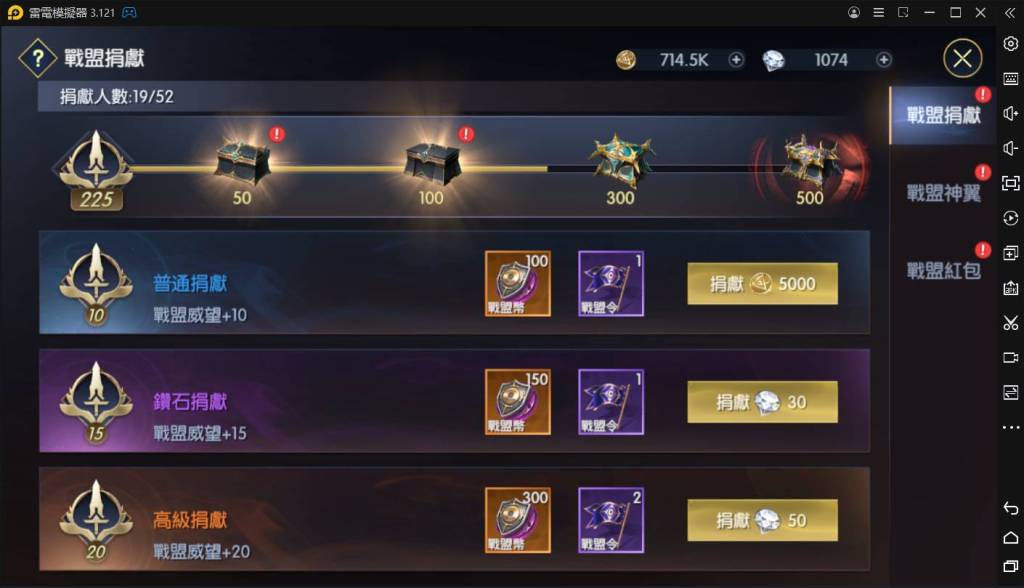Donate 30 diamonds via 鑽石捐獻 button
Screen dimensions: 1024x588
[x=762, y=402]
